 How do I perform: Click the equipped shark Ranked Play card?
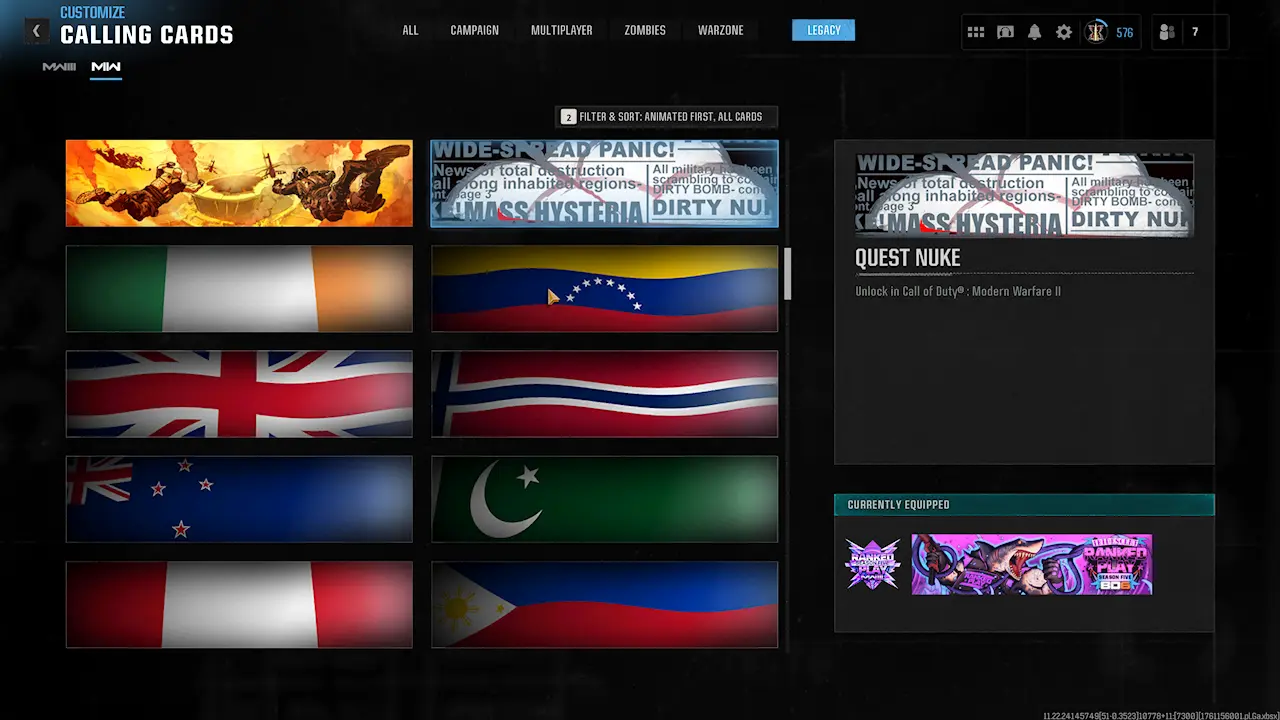(x=1032, y=564)
